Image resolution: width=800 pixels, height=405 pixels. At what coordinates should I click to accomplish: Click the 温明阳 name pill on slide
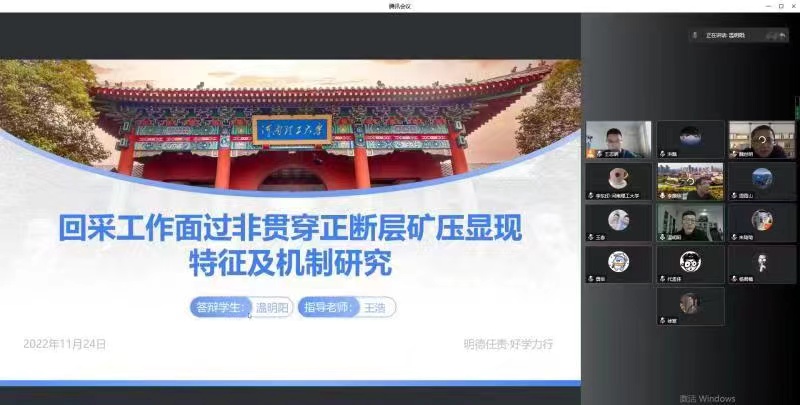[x=271, y=307]
